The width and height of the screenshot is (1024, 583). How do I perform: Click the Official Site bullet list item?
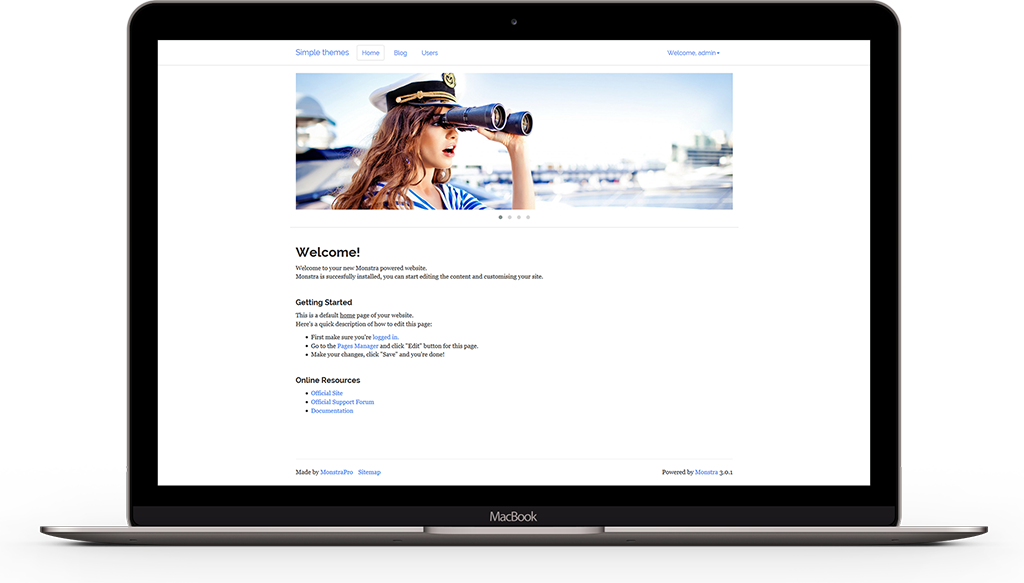[327, 393]
